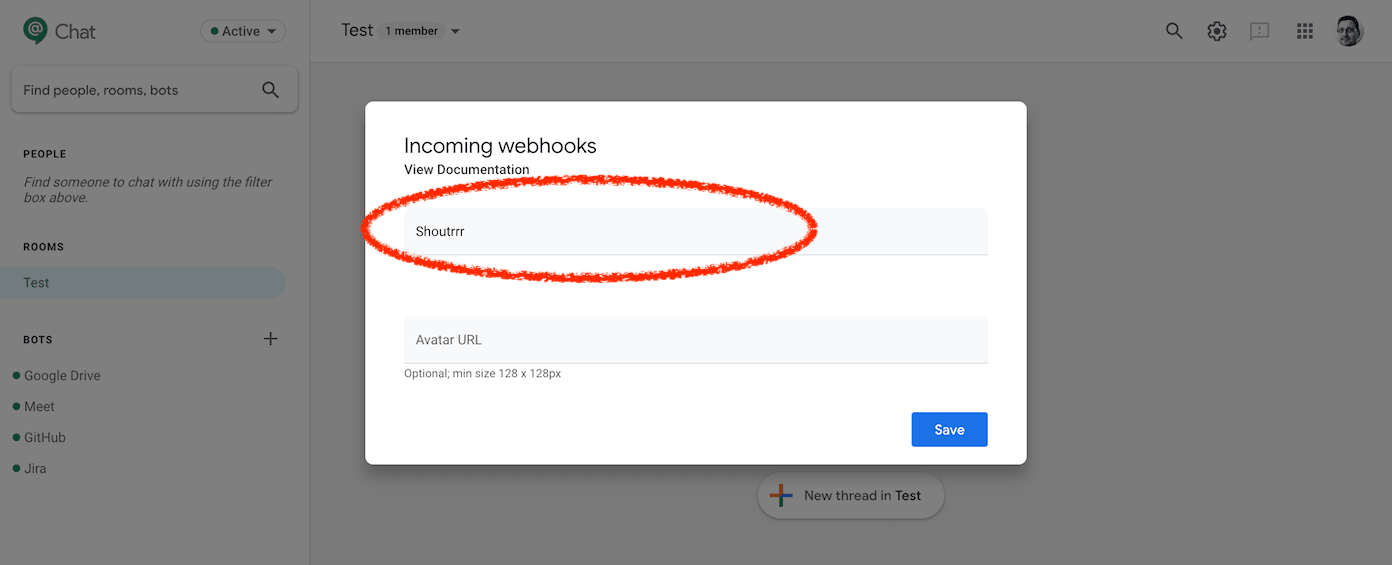Expand the Test room member dropdown
Image resolution: width=1392 pixels, height=565 pixels.
point(455,31)
